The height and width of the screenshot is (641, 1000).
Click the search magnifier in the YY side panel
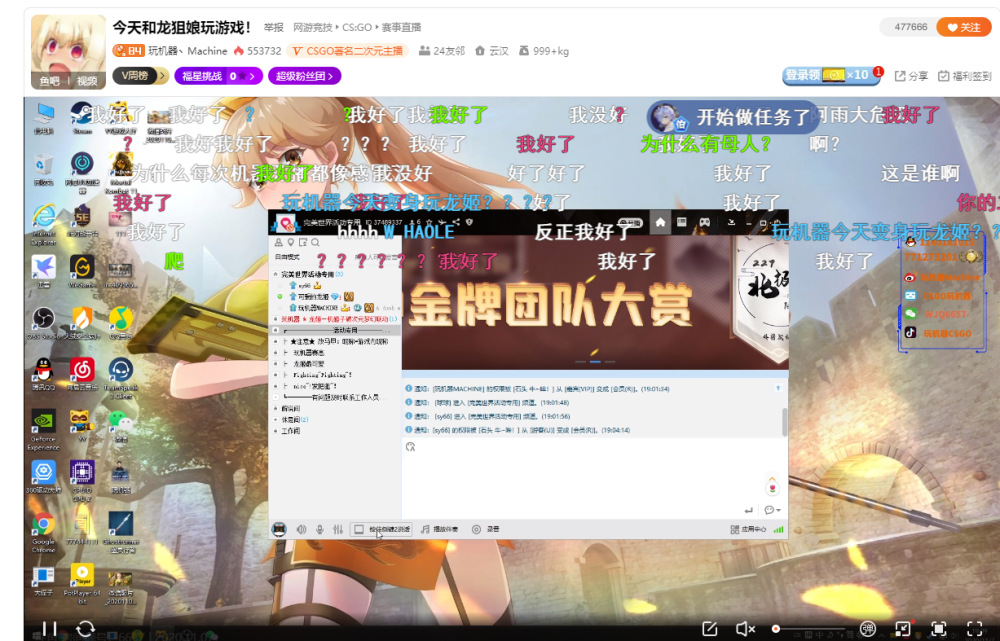point(314,241)
